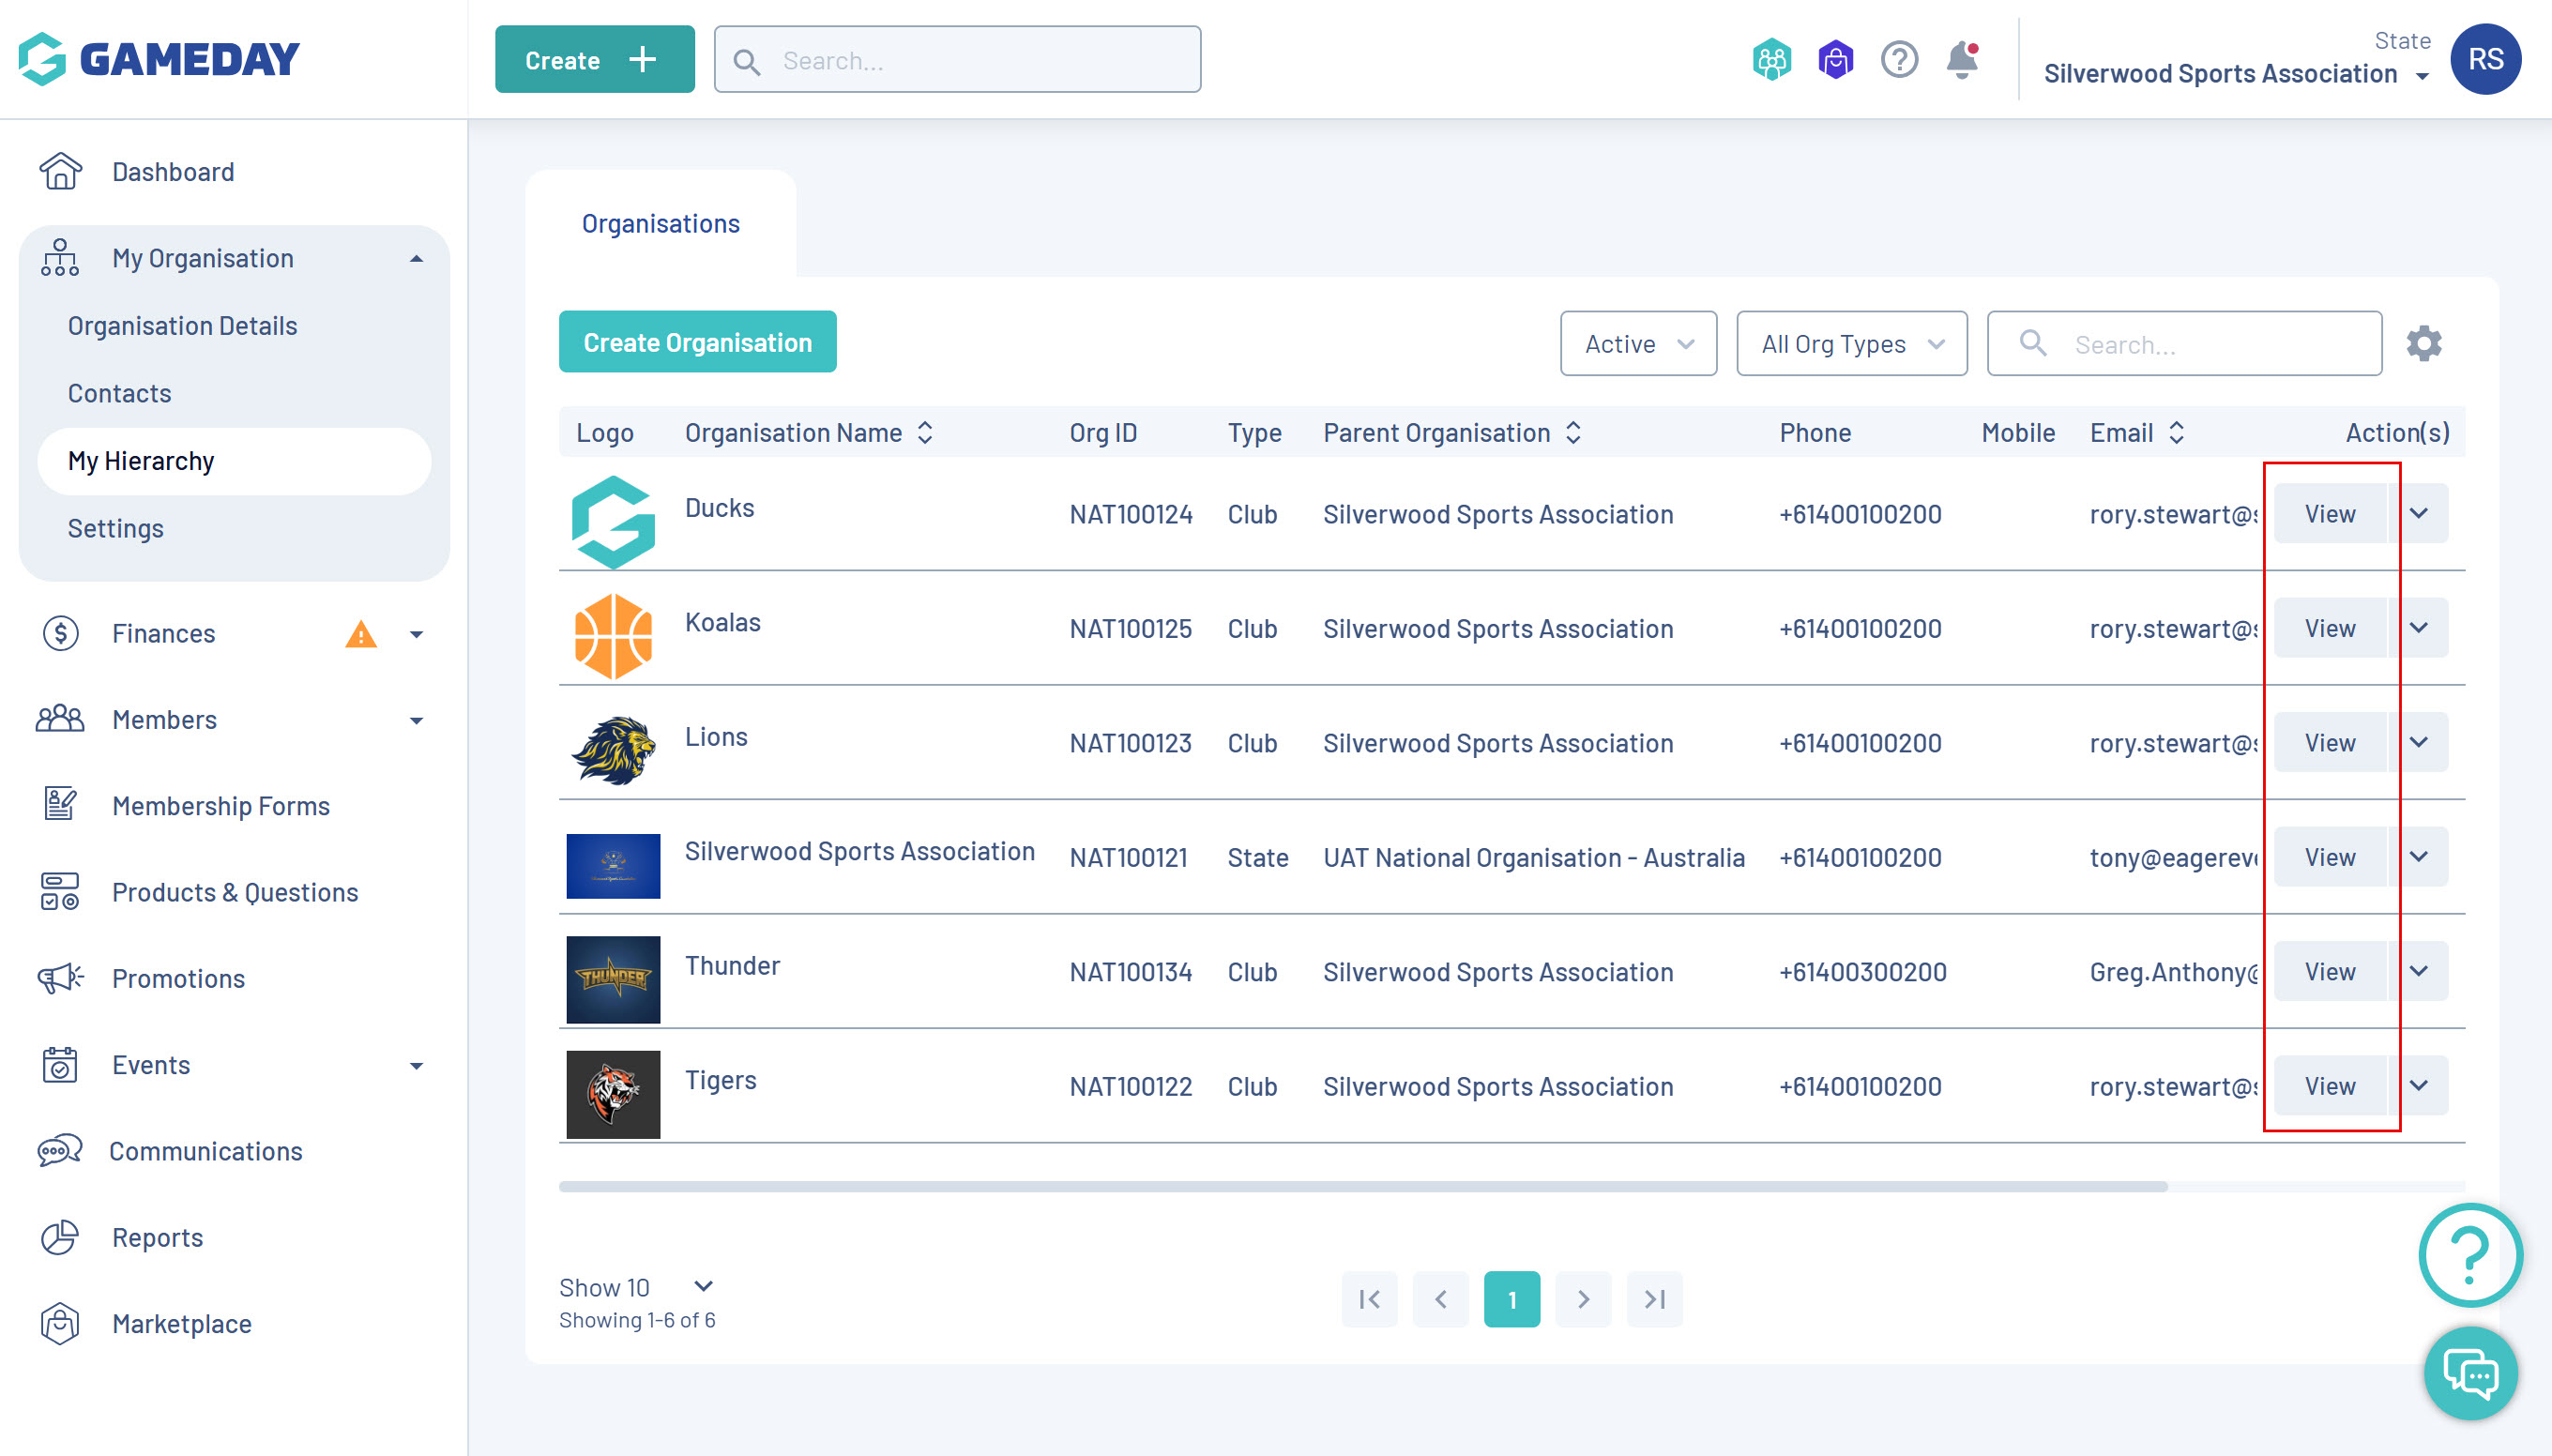2552x1456 pixels.
Task: Click View button for Thunder row
Action: 2329,972
